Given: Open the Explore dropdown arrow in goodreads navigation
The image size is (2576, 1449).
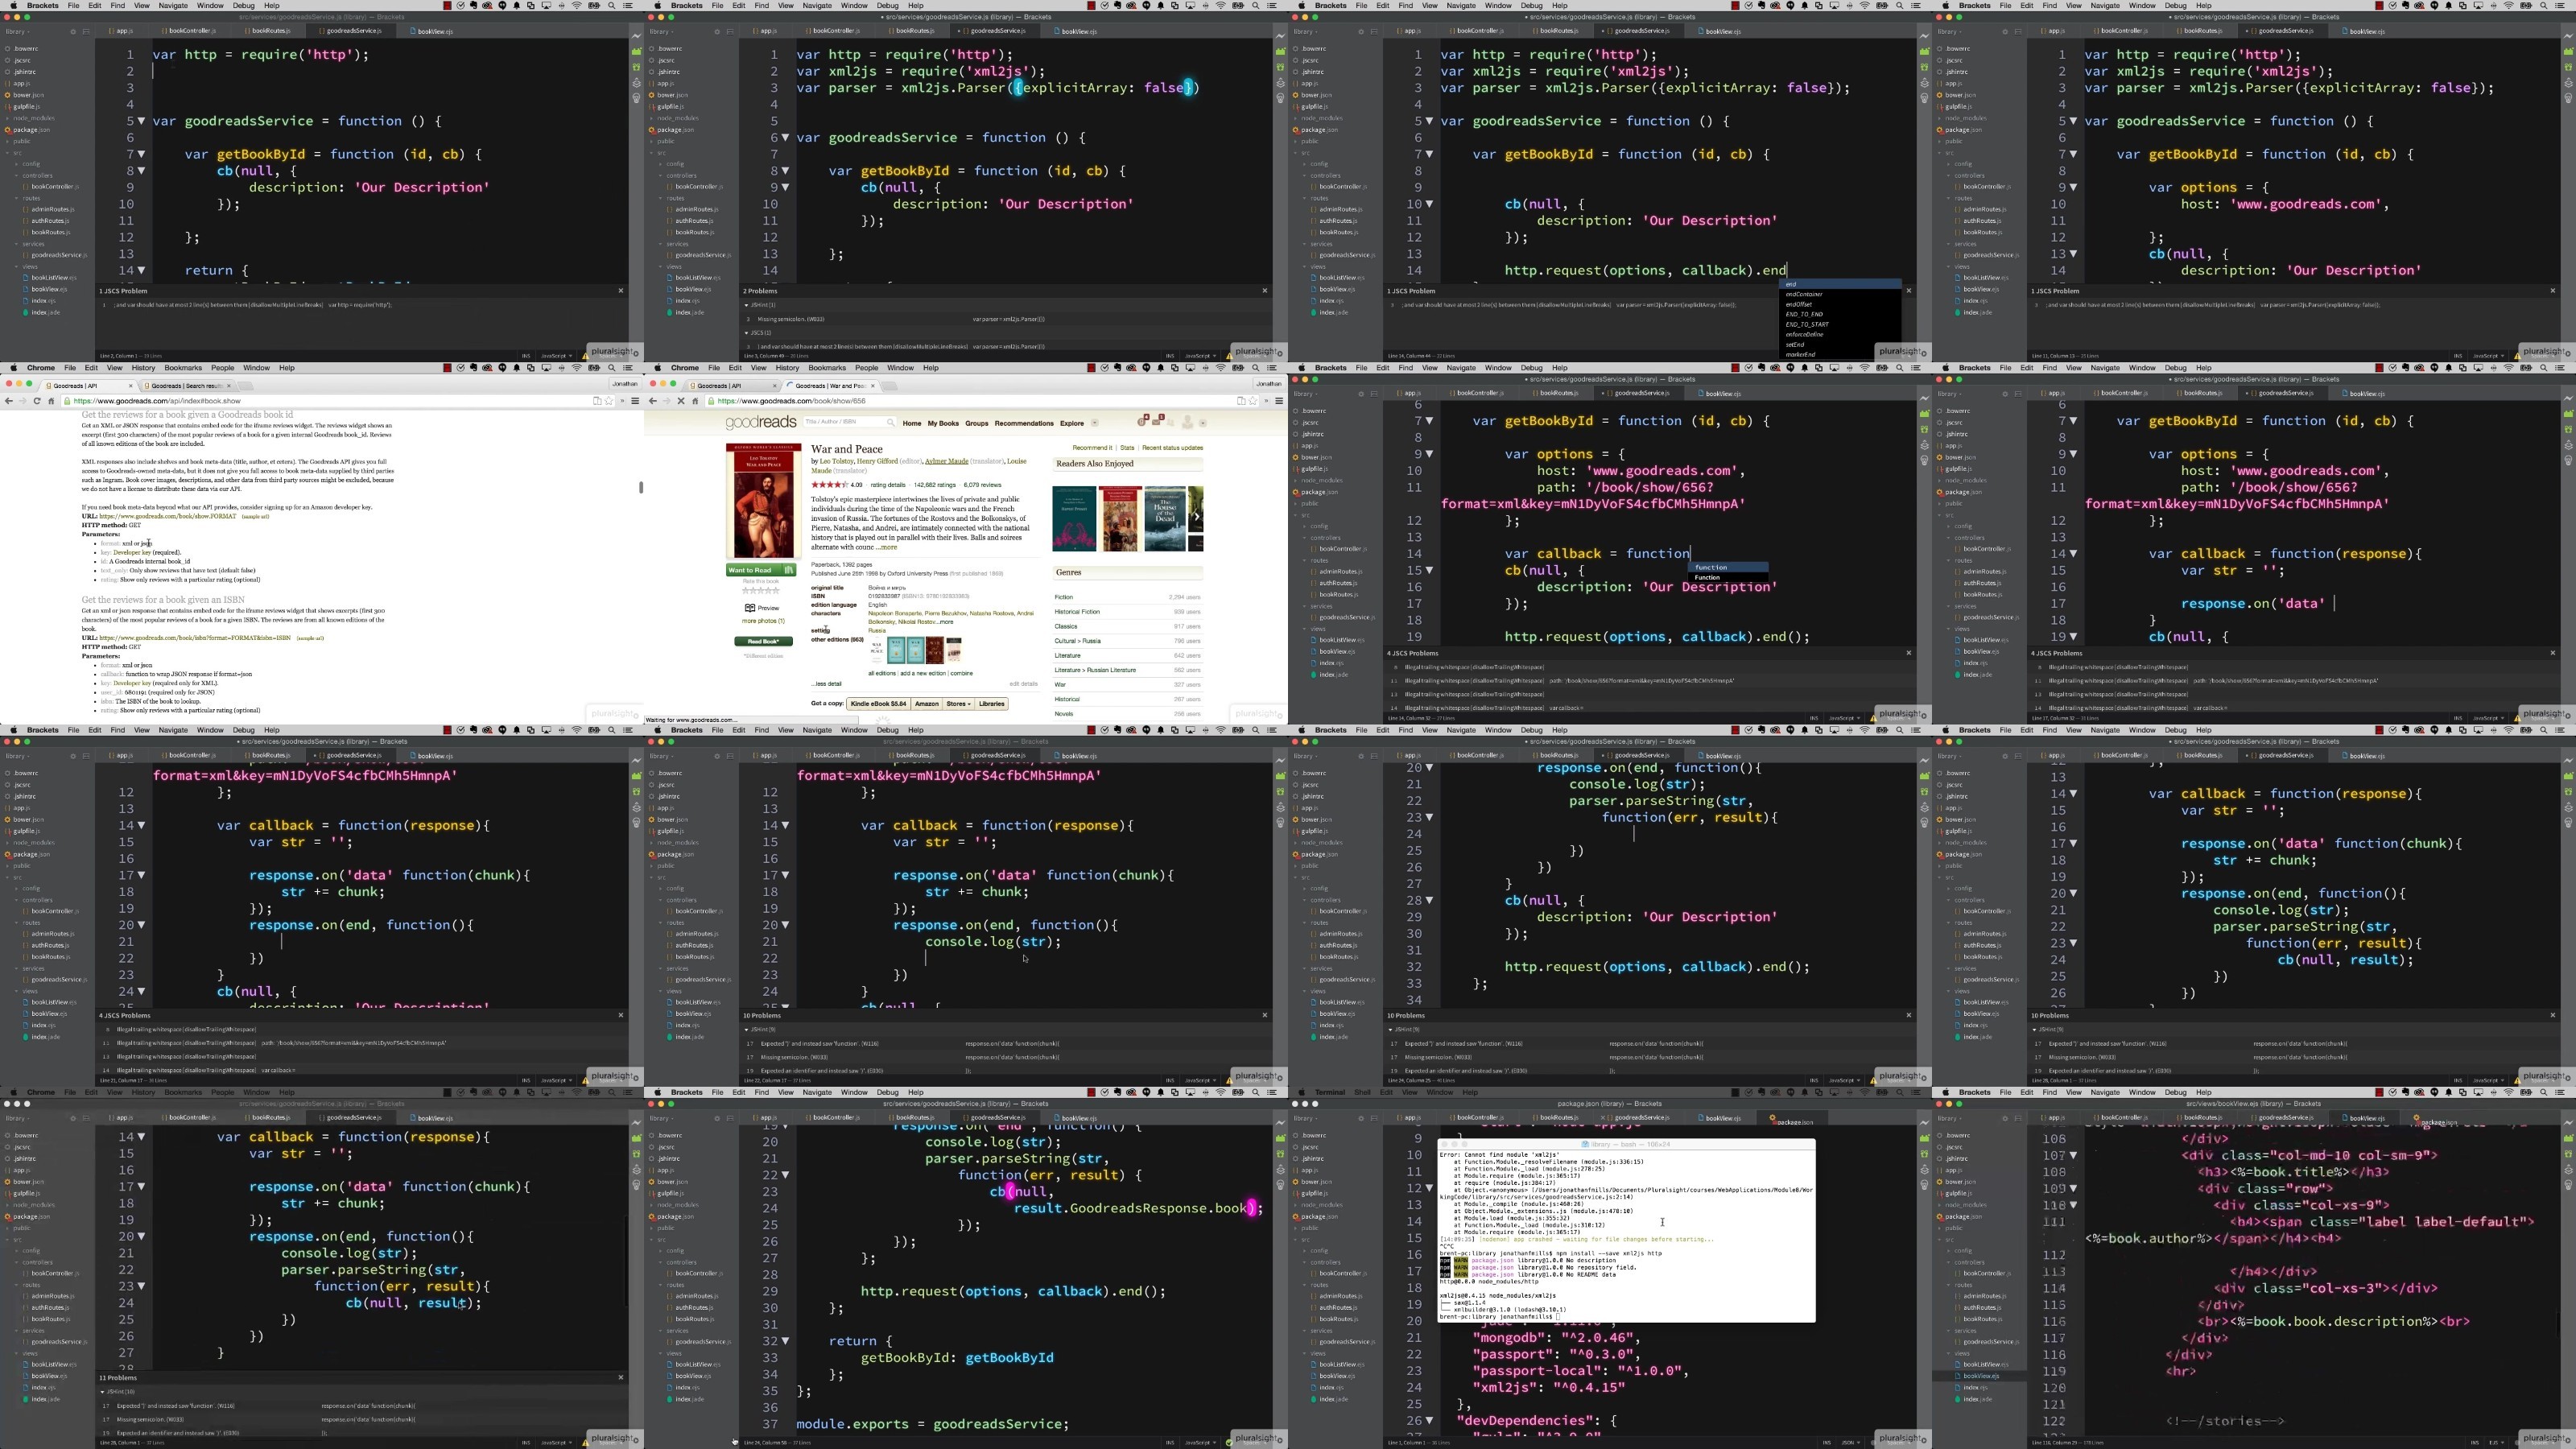Looking at the screenshot, I should 1094,423.
